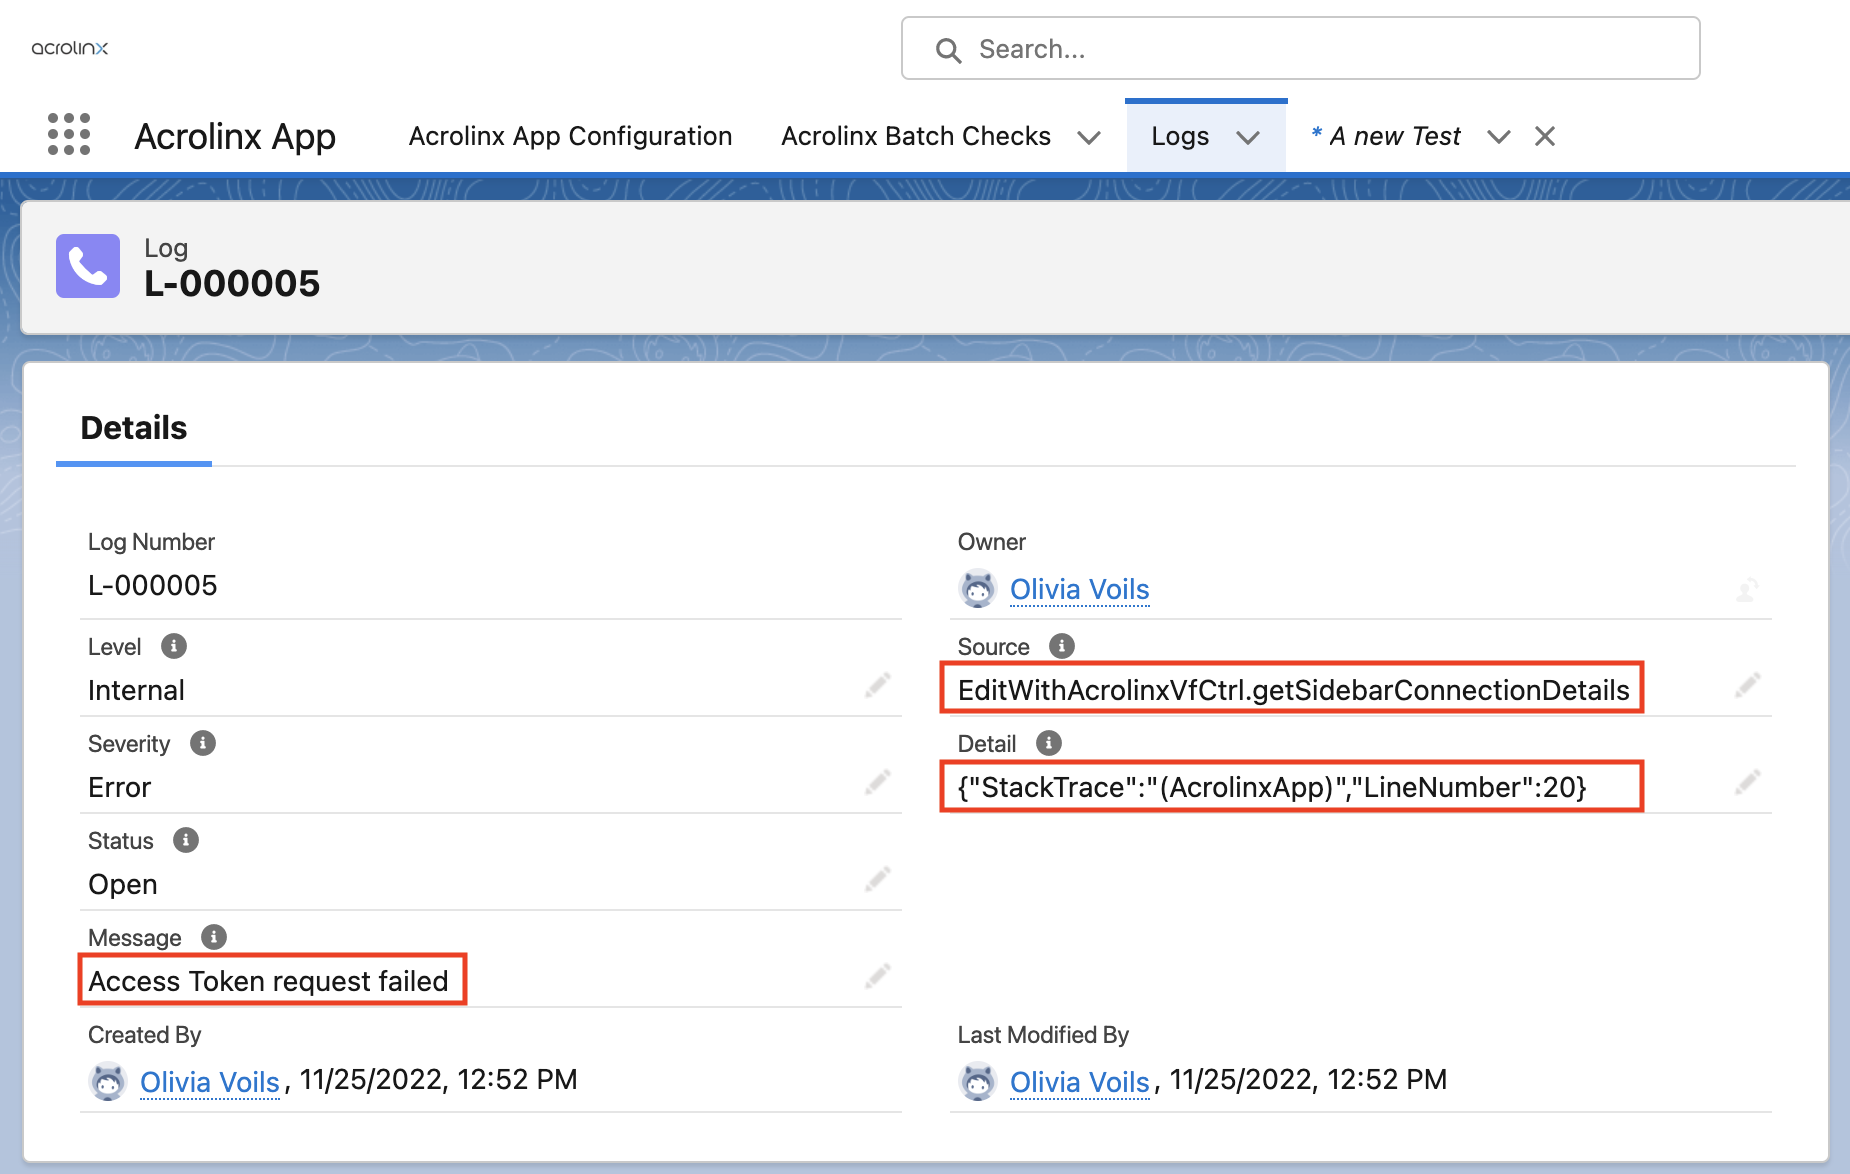
Task: Close the A new Test tab
Action: click(x=1545, y=136)
